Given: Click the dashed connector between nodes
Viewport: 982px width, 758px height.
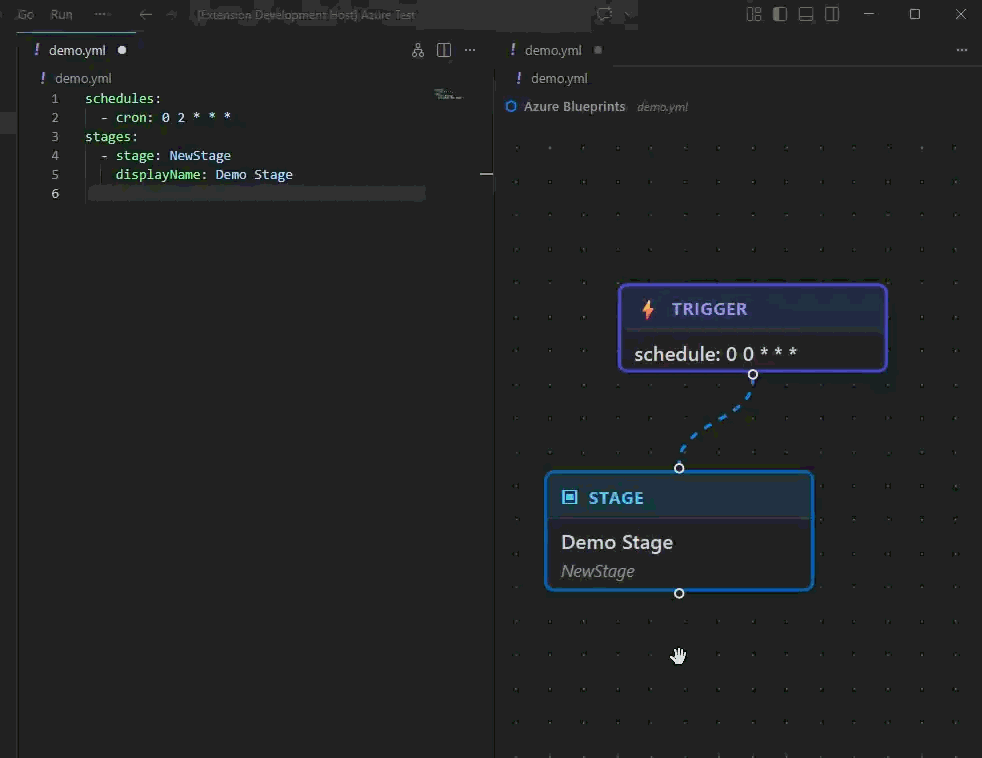Looking at the screenshot, I should click(x=716, y=420).
